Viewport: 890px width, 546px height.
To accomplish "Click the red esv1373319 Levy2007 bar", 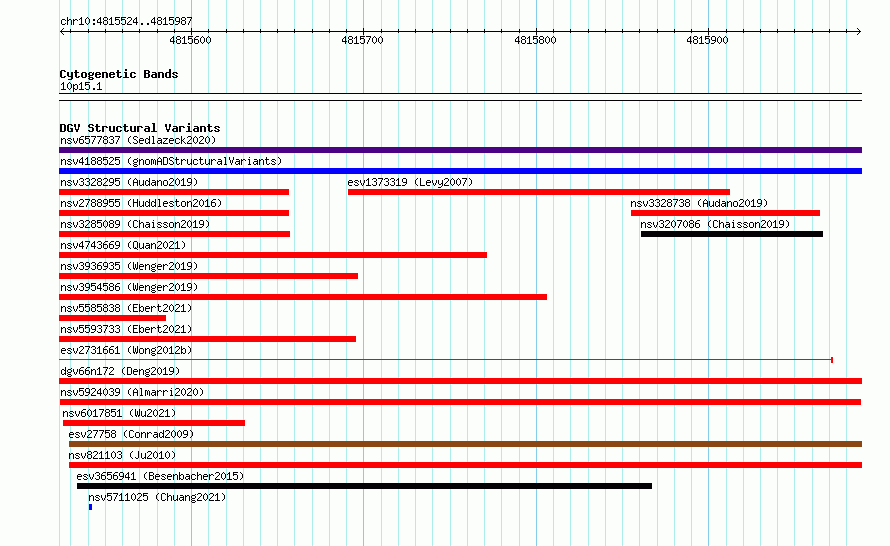I will coord(539,192).
